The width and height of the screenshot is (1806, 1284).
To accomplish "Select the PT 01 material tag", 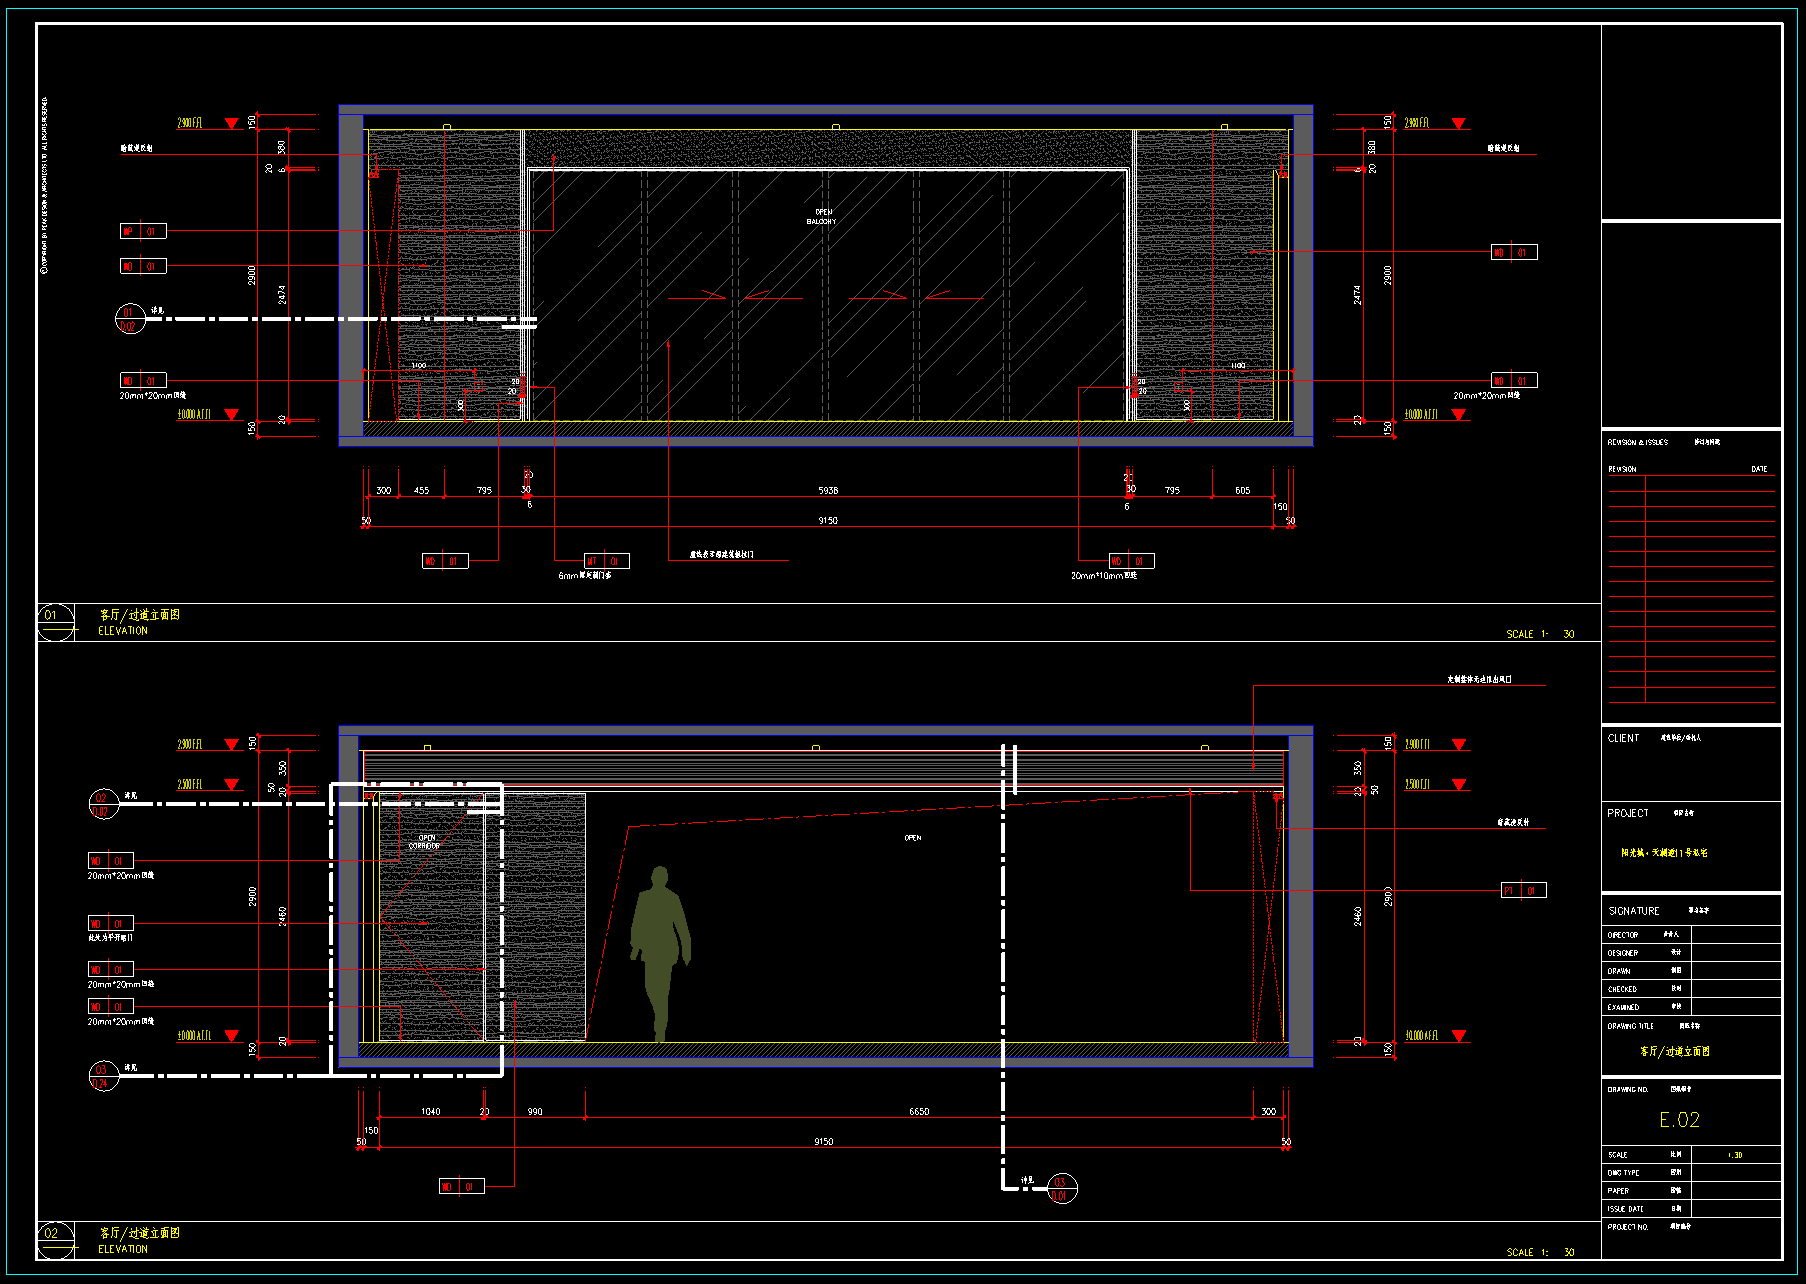I will point(1524,890).
